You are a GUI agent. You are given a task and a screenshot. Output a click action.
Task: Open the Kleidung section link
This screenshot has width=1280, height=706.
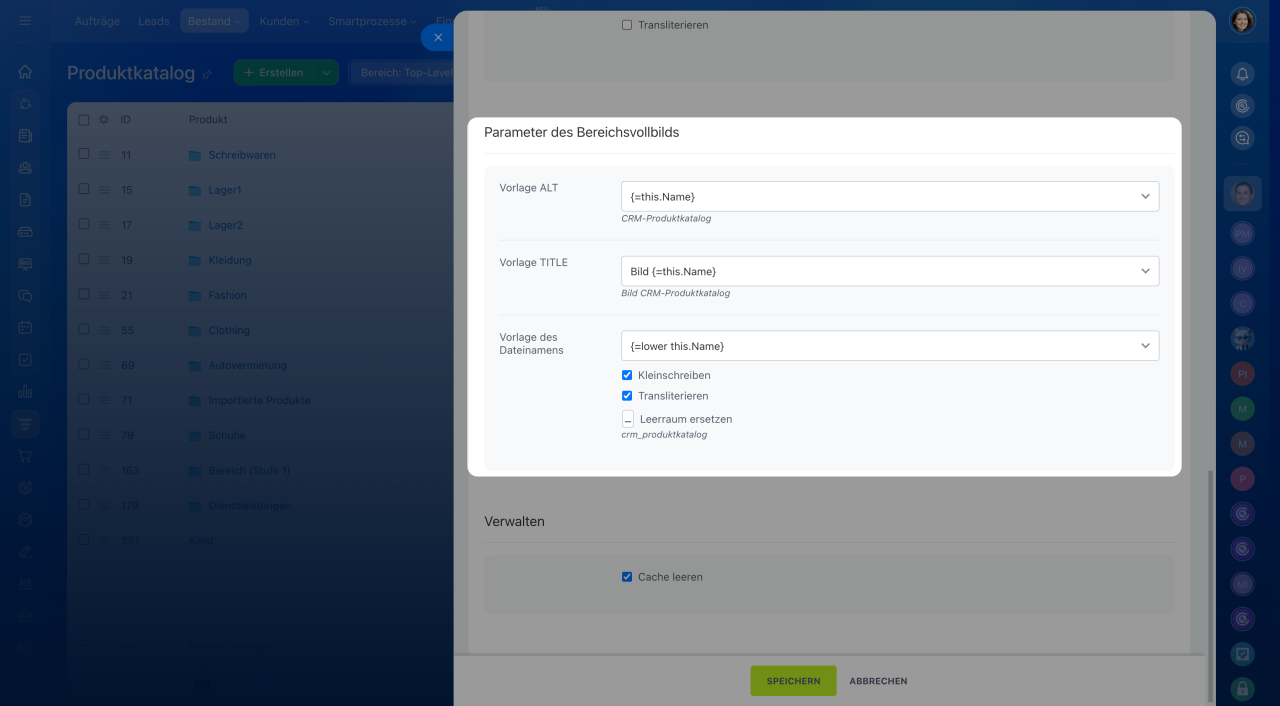(230, 260)
